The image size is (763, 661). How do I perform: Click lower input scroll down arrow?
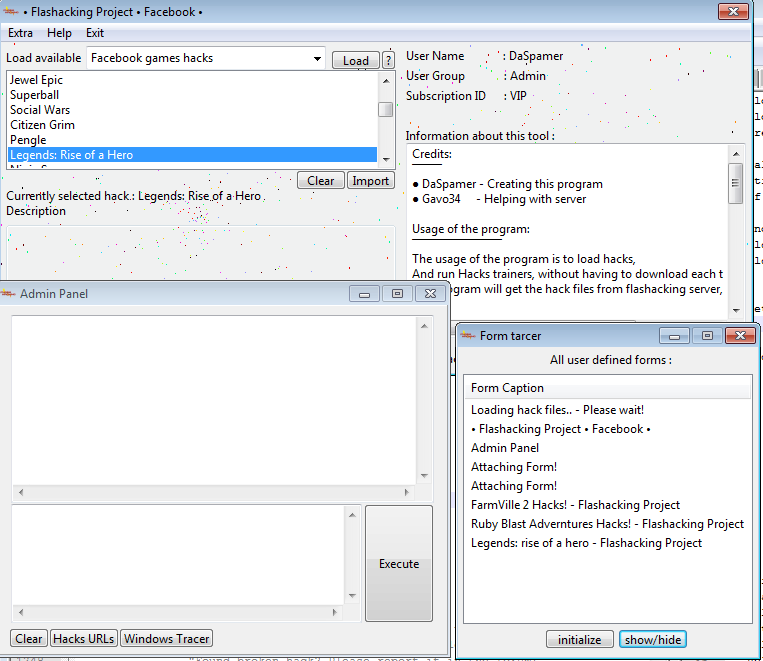(x=352, y=596)
